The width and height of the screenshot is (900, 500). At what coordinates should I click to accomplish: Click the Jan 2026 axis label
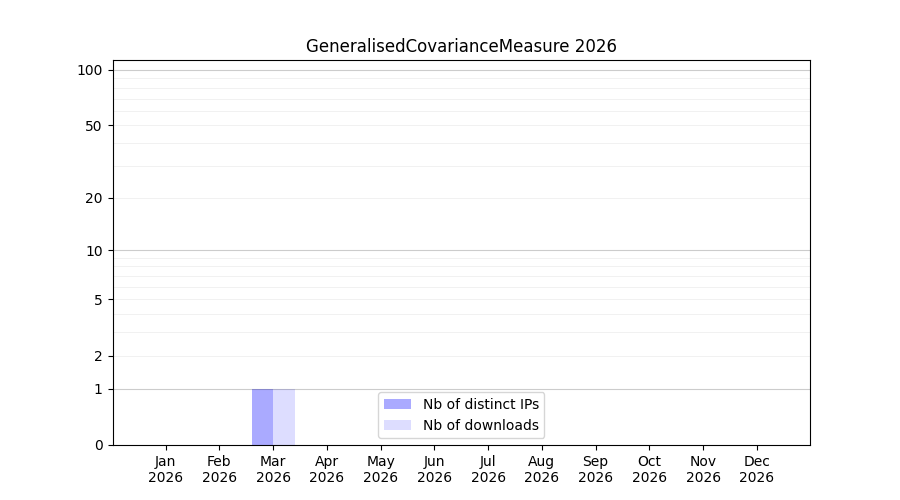tap(165, 469)
